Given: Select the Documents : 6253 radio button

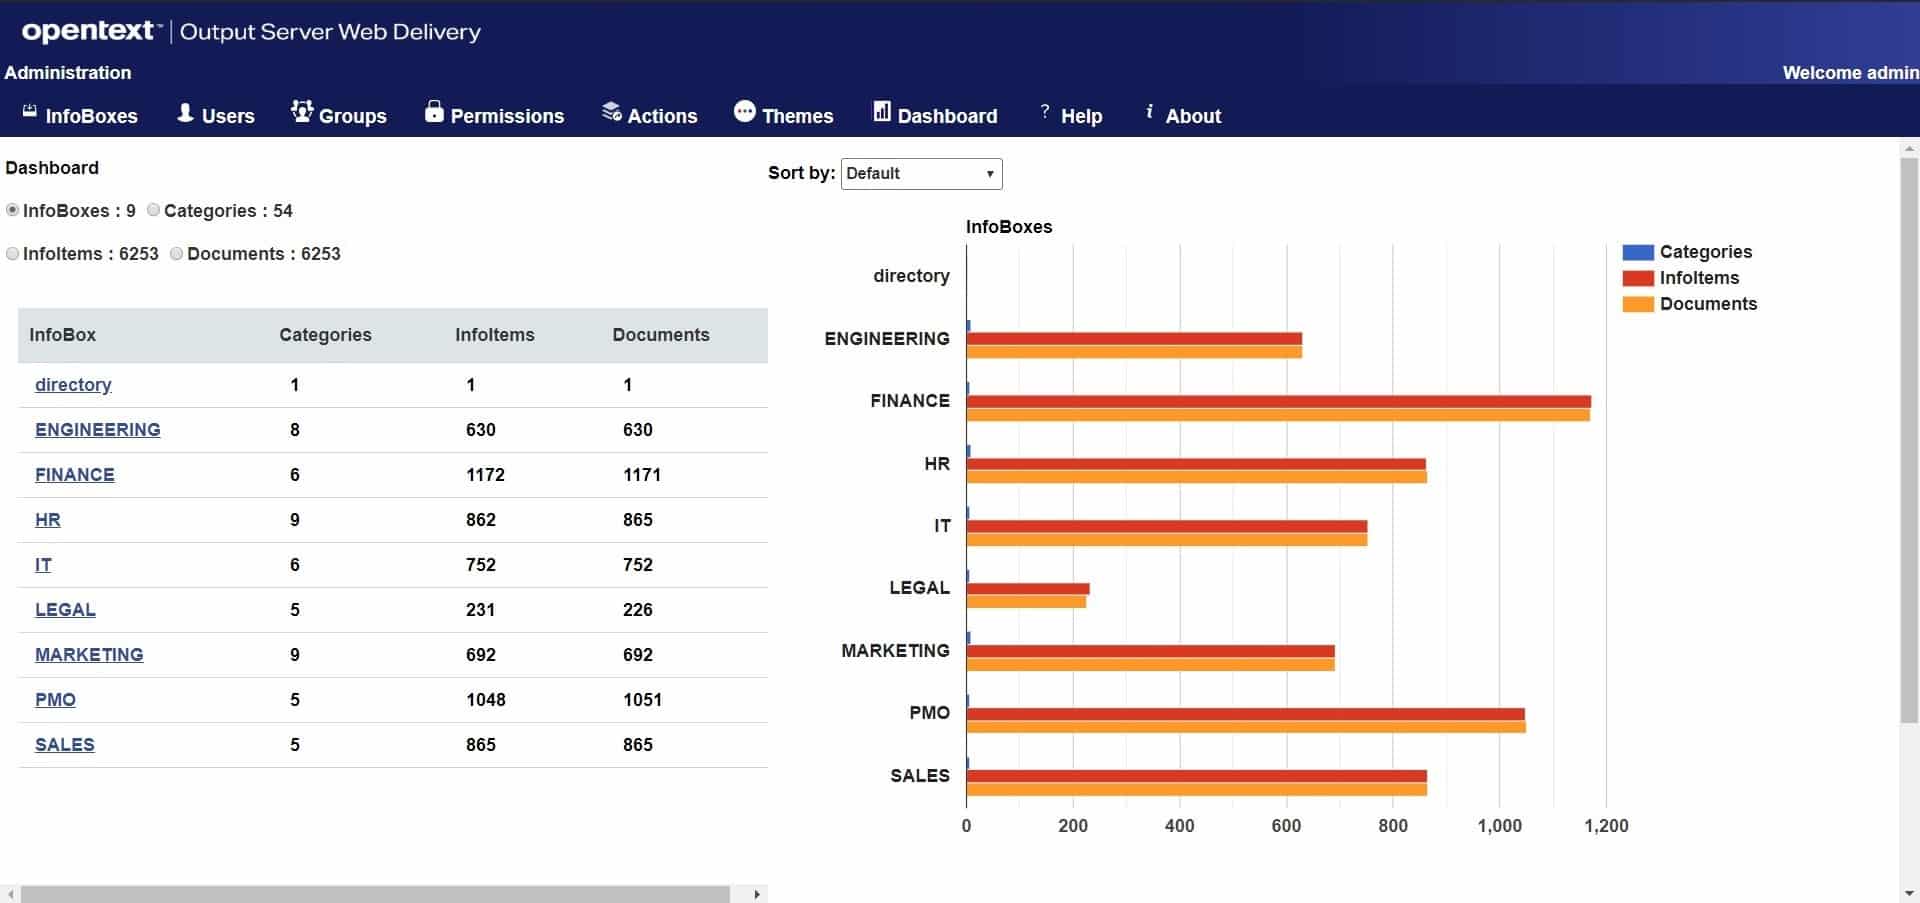Looking at the screenshot, I should pyautogui.click(x=176, y=253).
